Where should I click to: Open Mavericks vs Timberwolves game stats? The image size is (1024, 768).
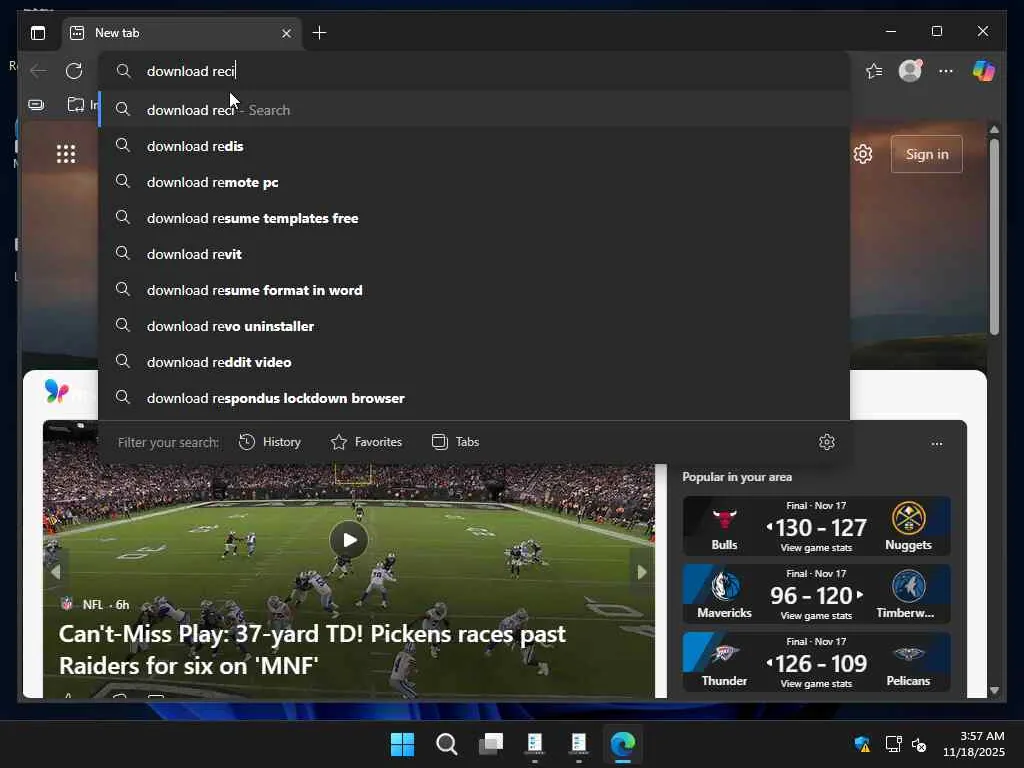click(816, 594)
